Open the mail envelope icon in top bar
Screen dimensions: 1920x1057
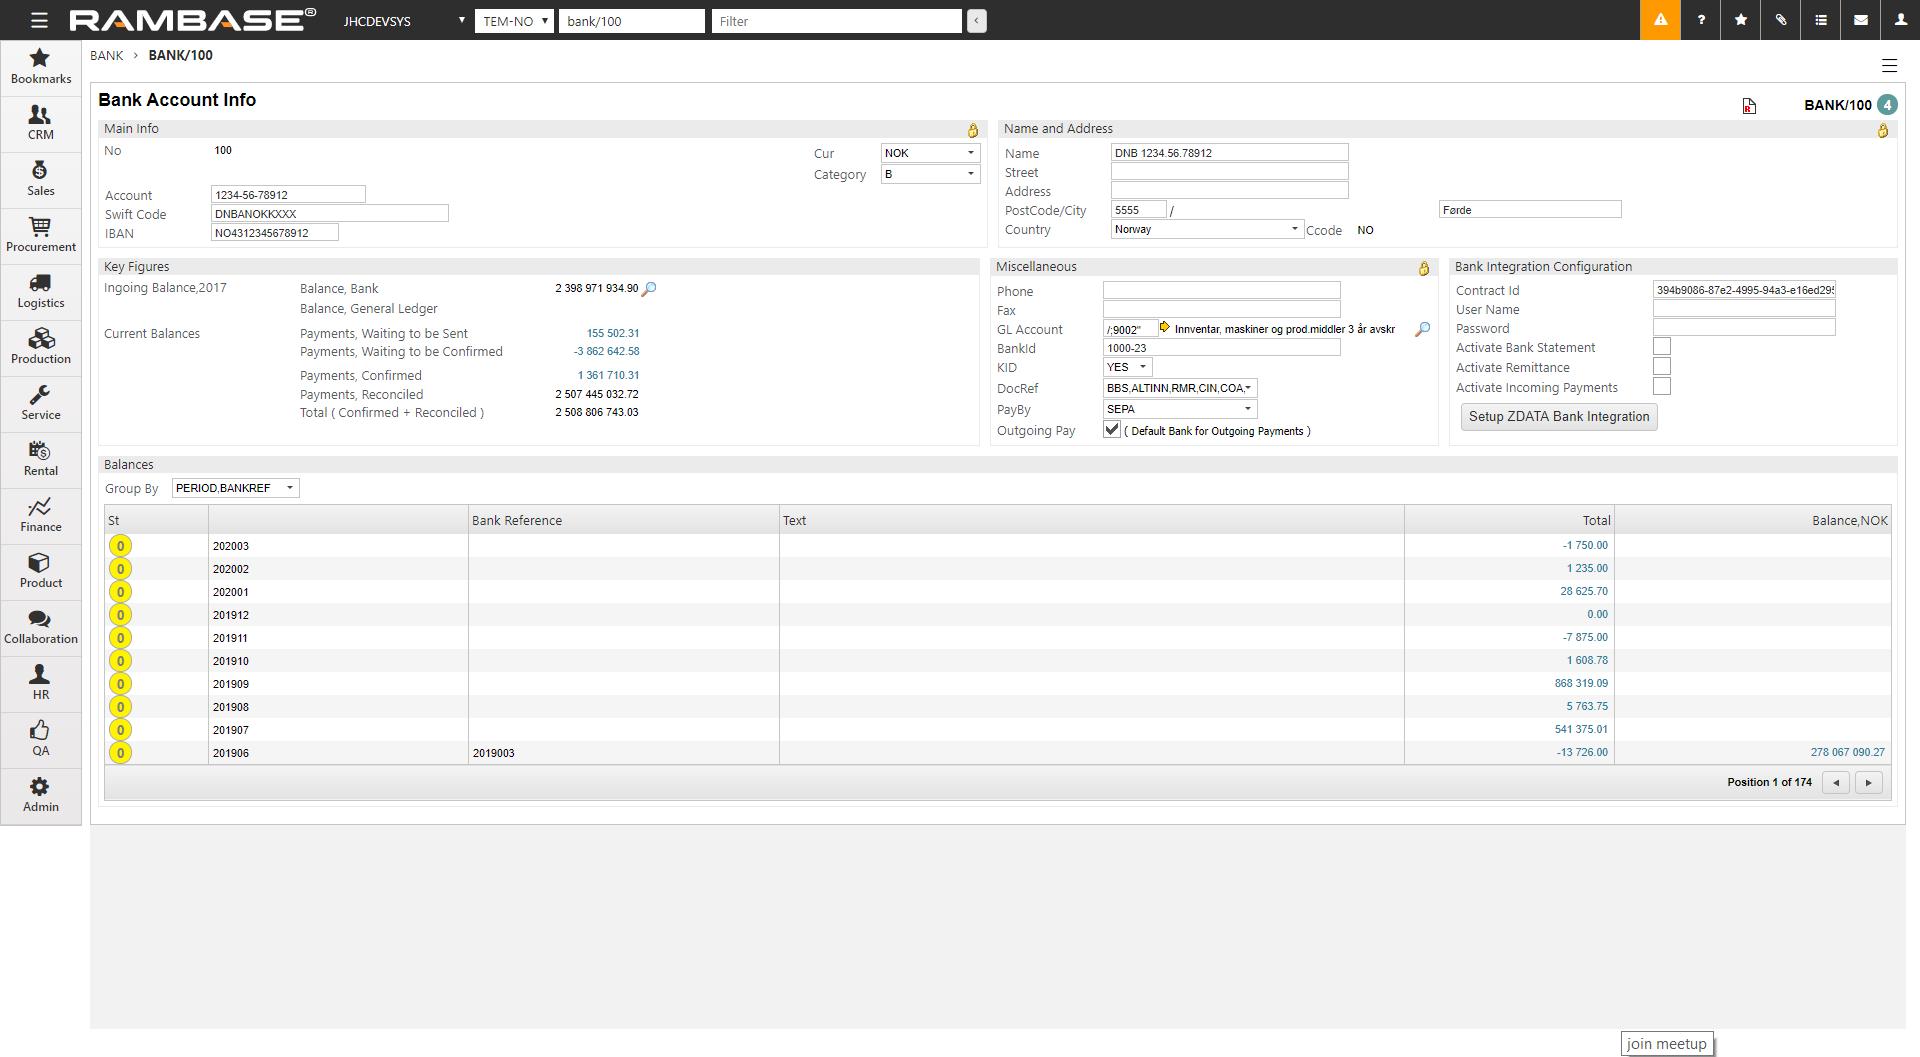click(x=1861, y=20)
